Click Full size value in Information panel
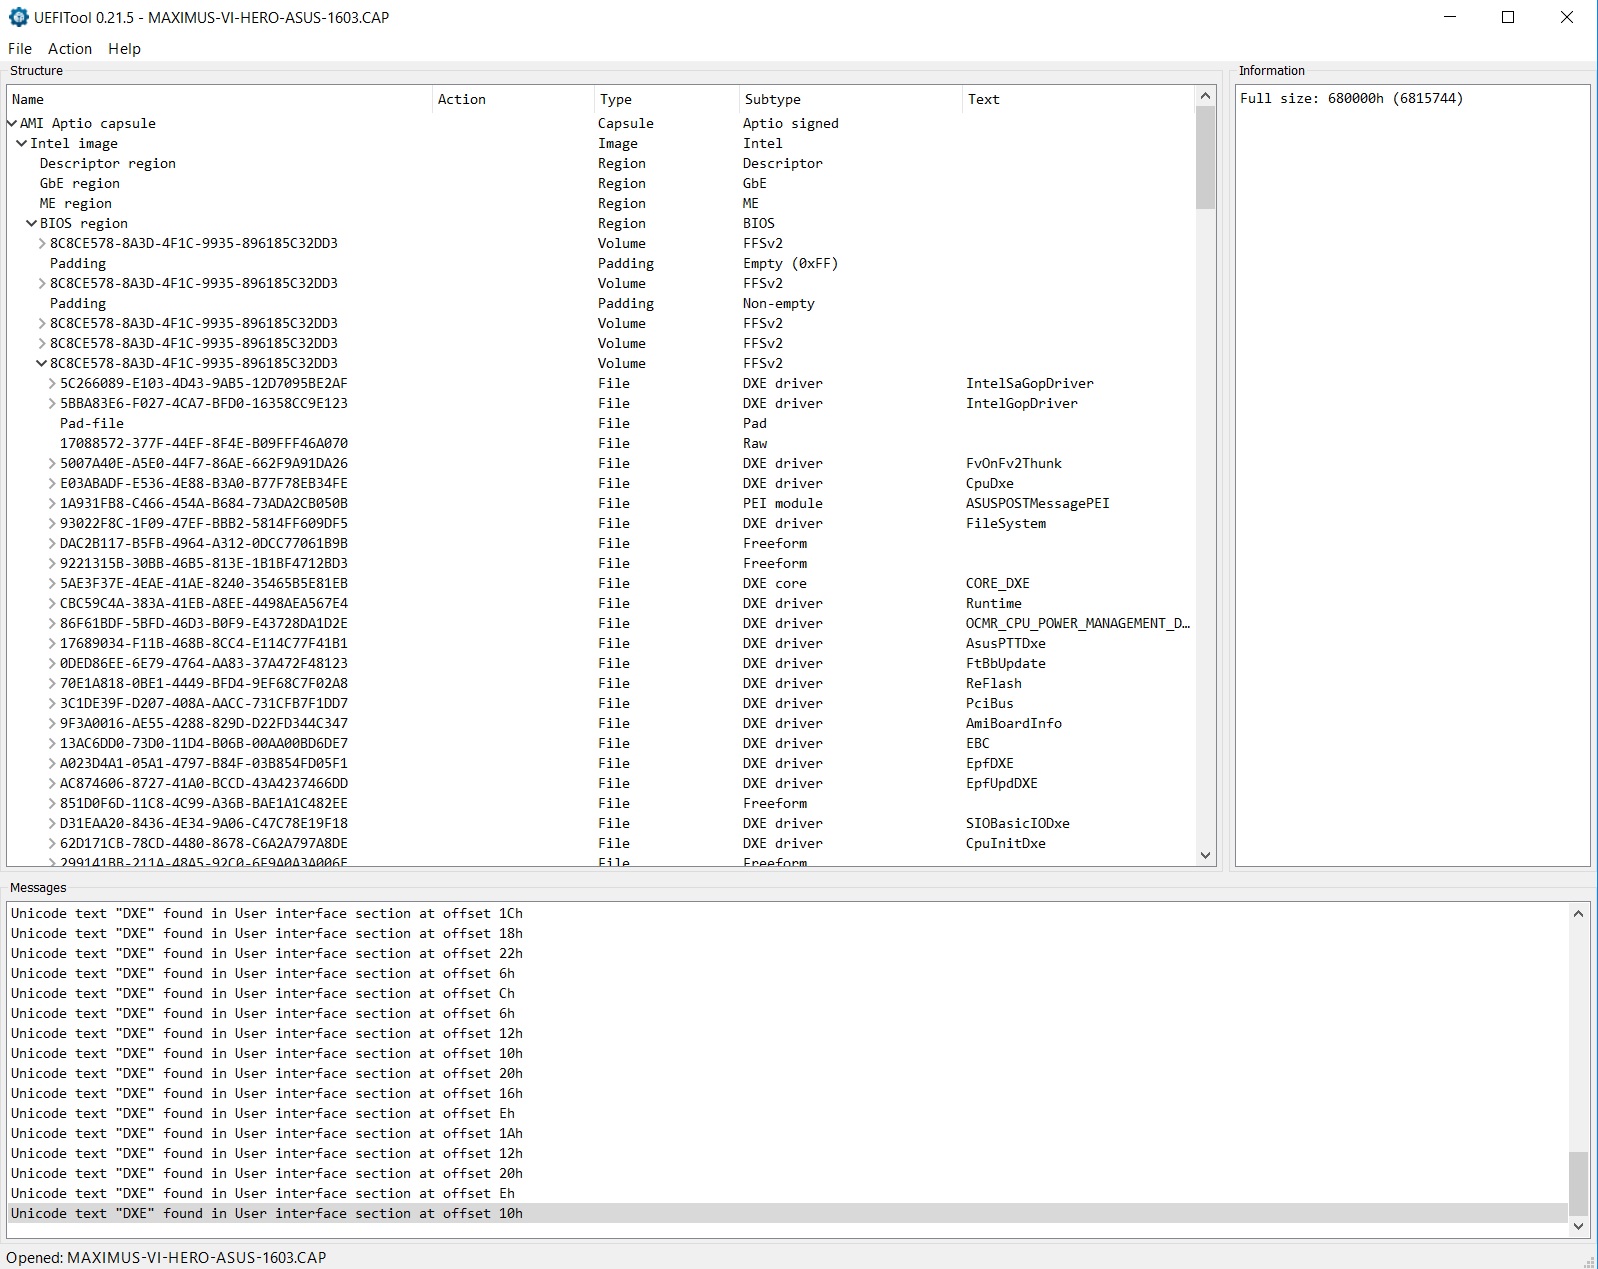 tap(1351, 98)
